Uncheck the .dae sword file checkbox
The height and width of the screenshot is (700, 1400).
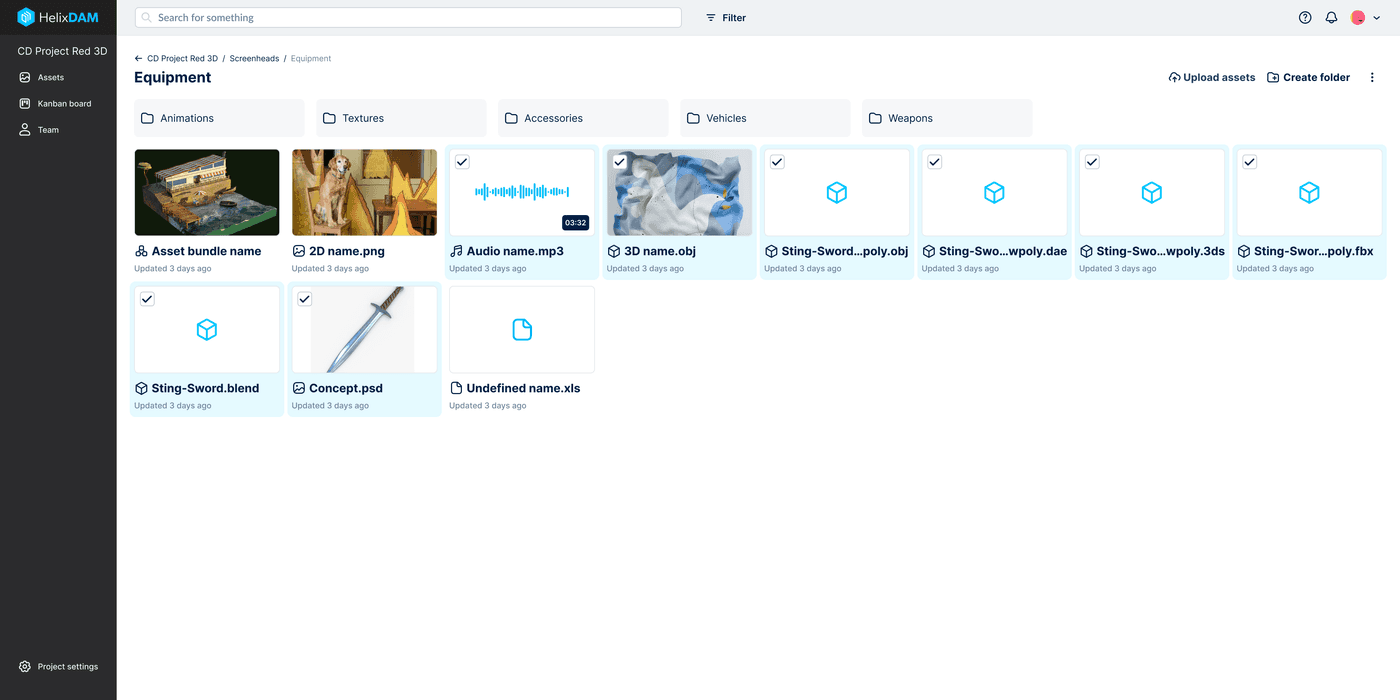coord(934,162)
